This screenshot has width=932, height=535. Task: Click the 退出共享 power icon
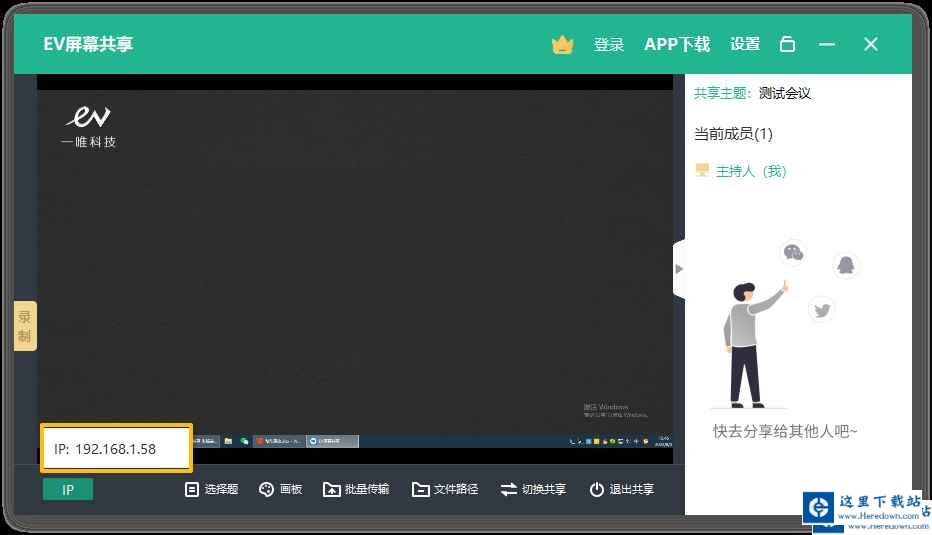597,489
